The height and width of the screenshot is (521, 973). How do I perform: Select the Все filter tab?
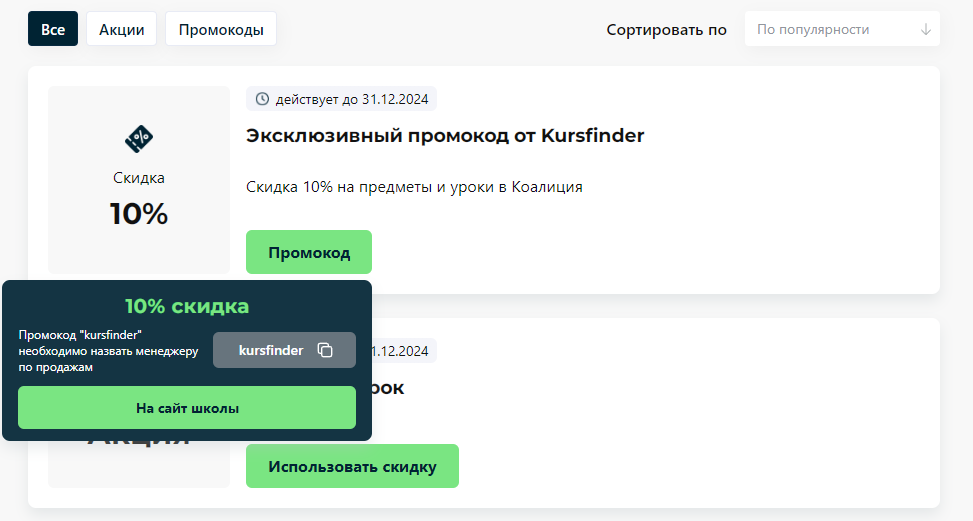point(53,29)
